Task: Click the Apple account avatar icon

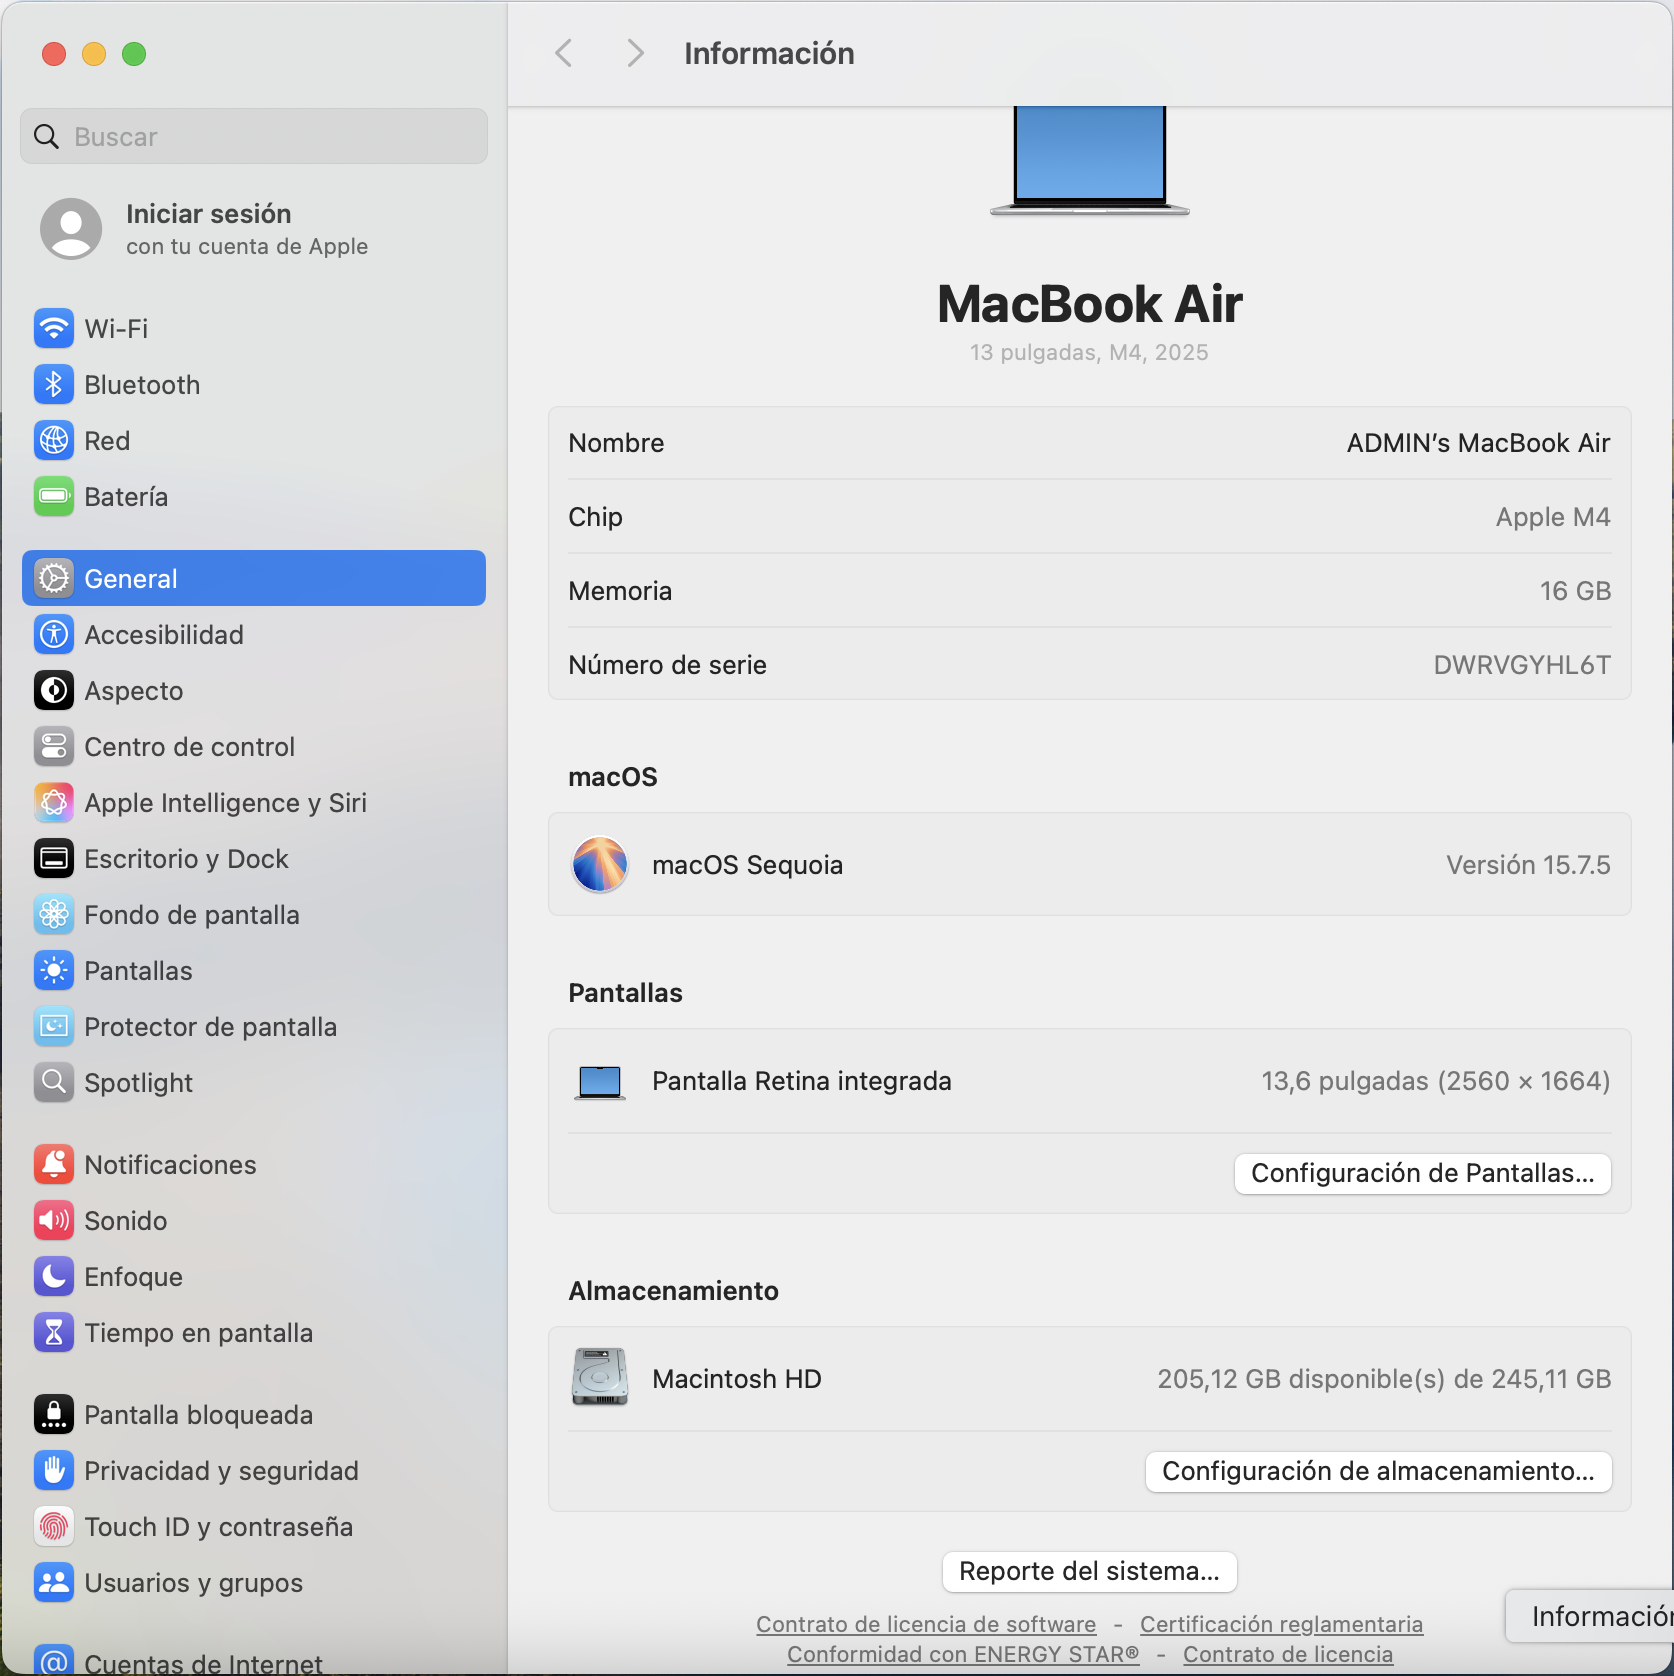Action: [x=71, y=228]
